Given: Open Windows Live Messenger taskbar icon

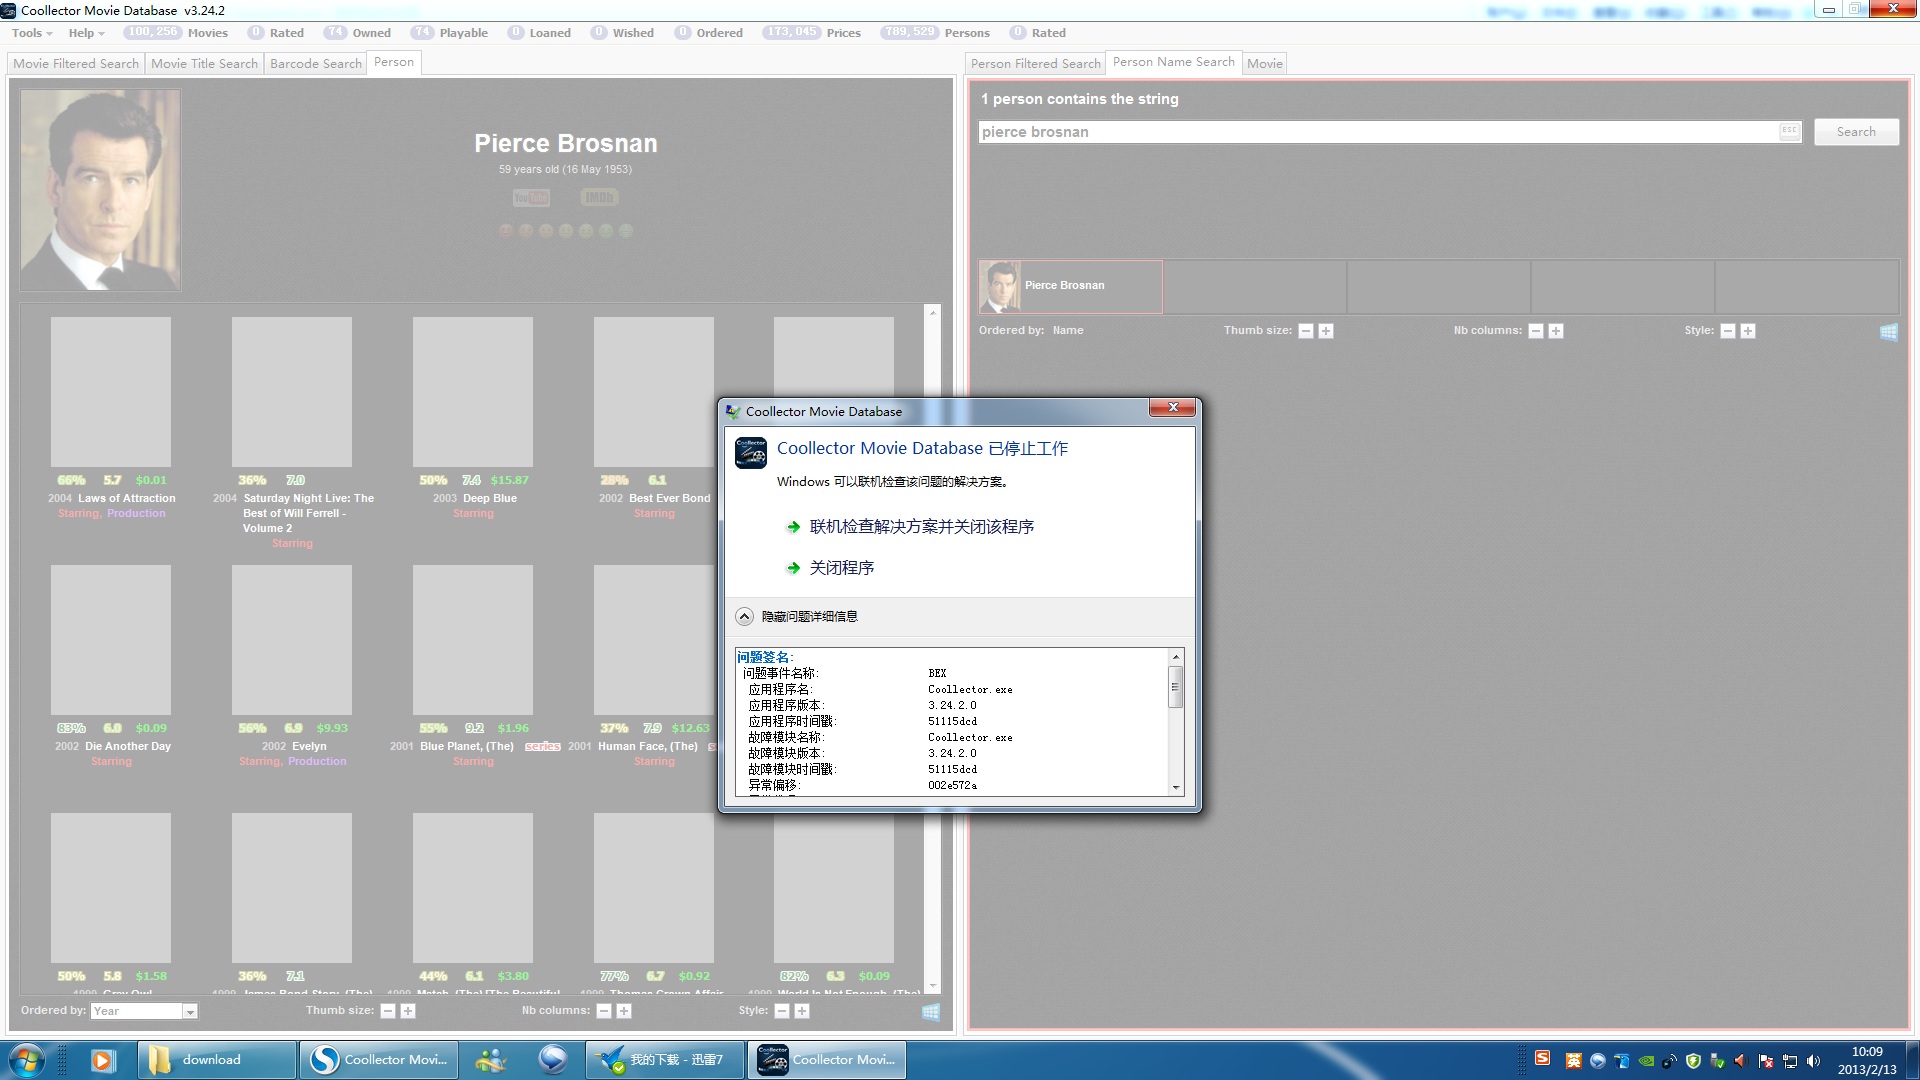Looking at the screenshot, I should tap(490, 1060).
